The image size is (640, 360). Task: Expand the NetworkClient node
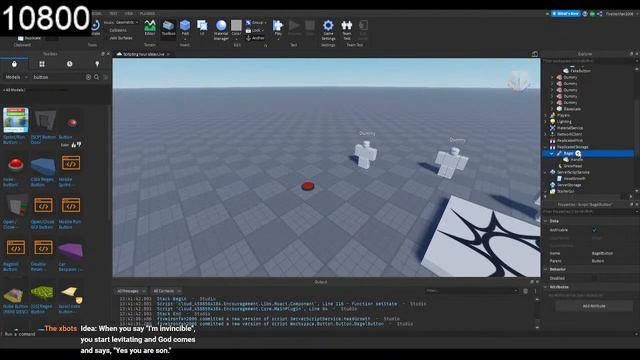(x=546, y=134)
